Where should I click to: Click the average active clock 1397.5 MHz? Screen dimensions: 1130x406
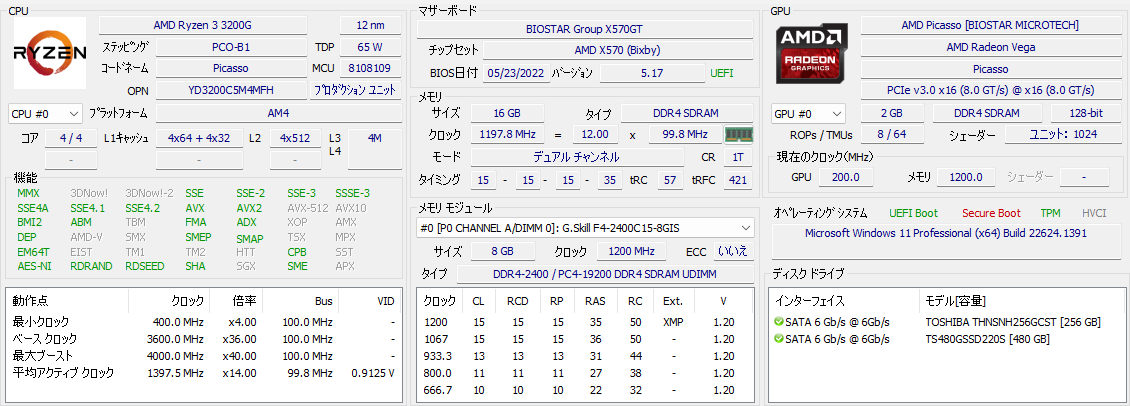pyautogui.click(x=176, y=373)
